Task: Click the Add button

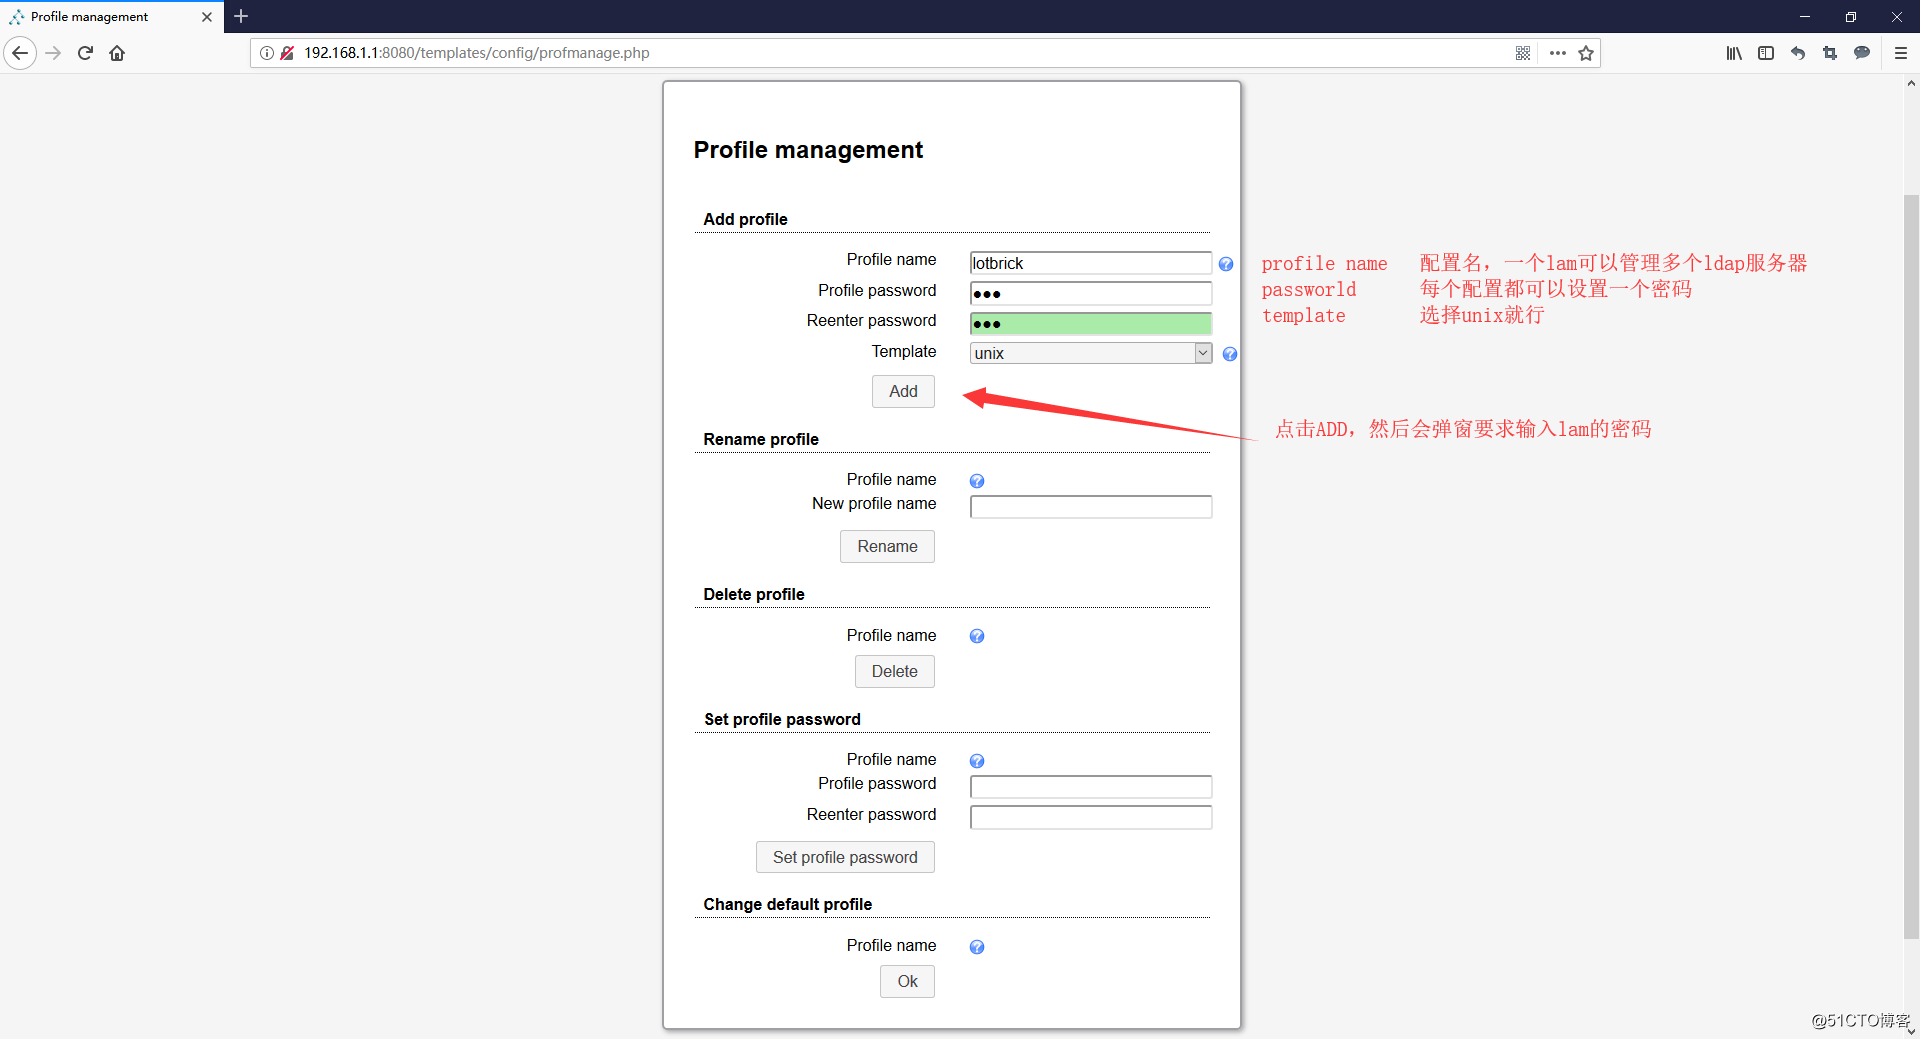Action: pos(903,391)
